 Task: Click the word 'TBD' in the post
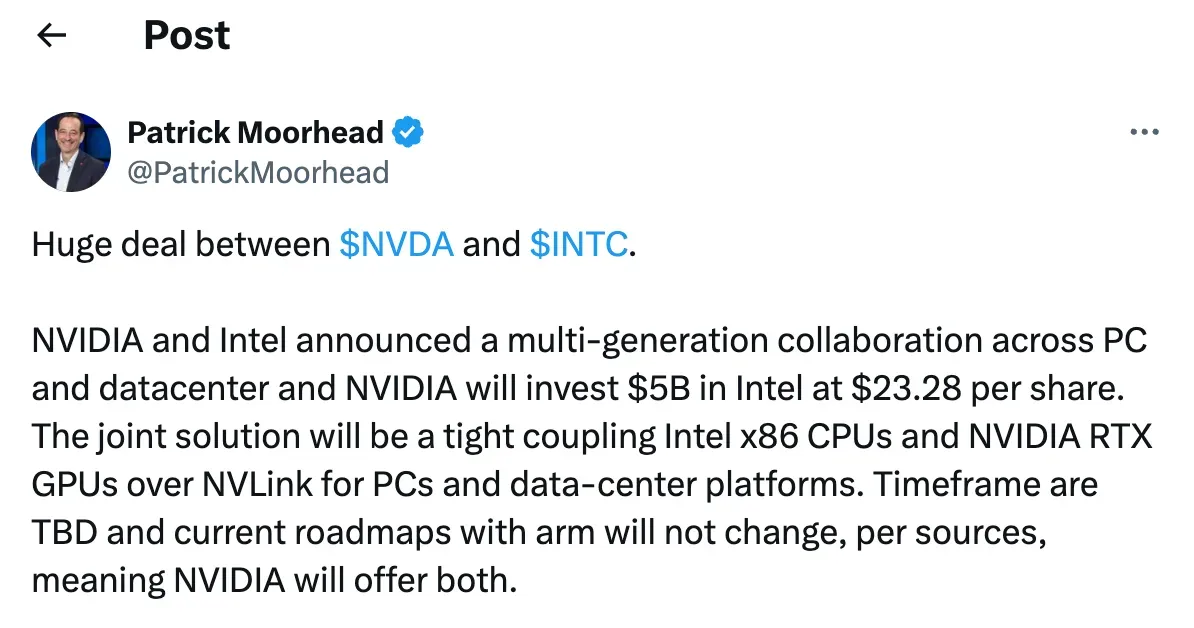tap(65, 532)
